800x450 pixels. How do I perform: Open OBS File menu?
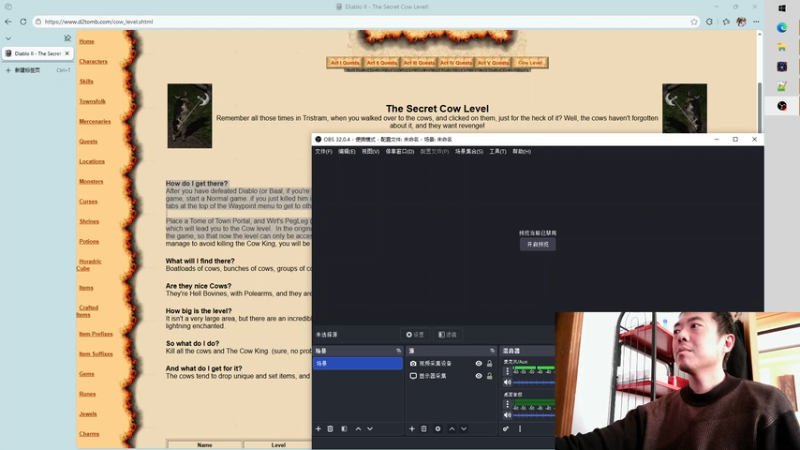(x=323, y=152)
